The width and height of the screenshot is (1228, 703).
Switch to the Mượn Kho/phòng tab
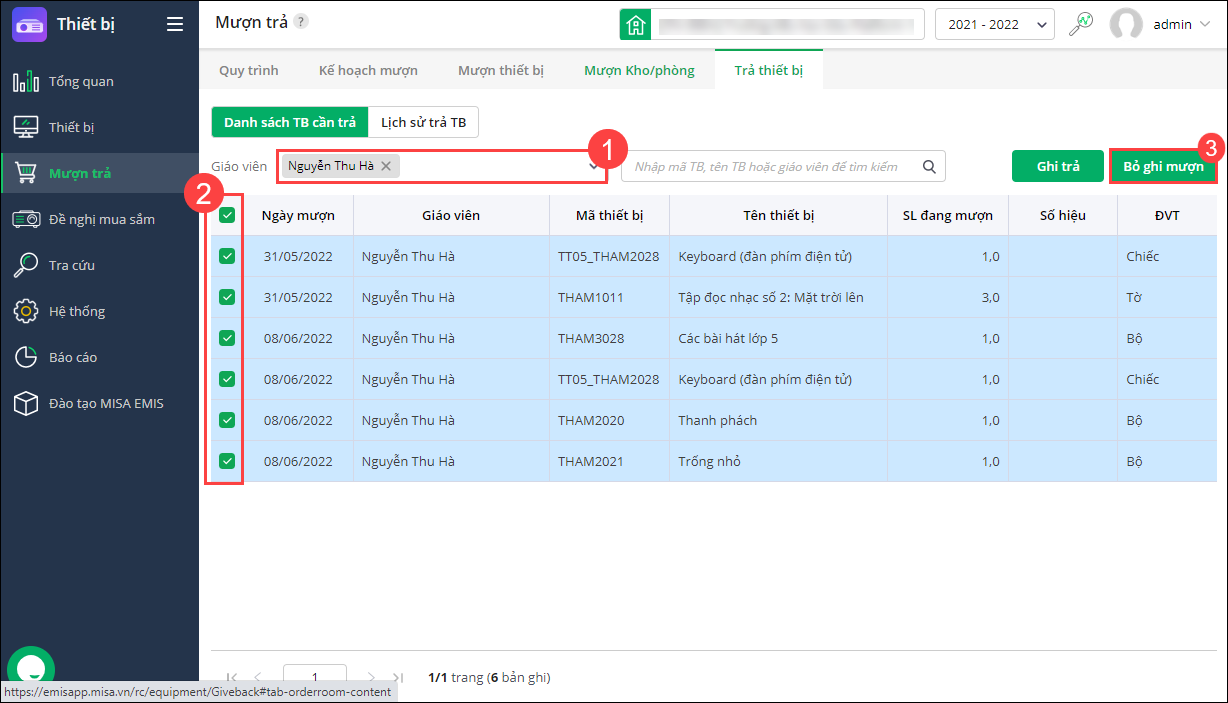pyautogui.click(x=640, y=70)
